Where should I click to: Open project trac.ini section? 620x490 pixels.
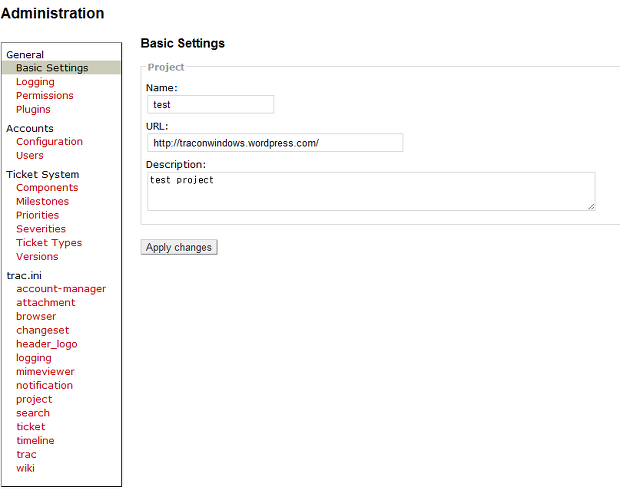tap(34, 400)
